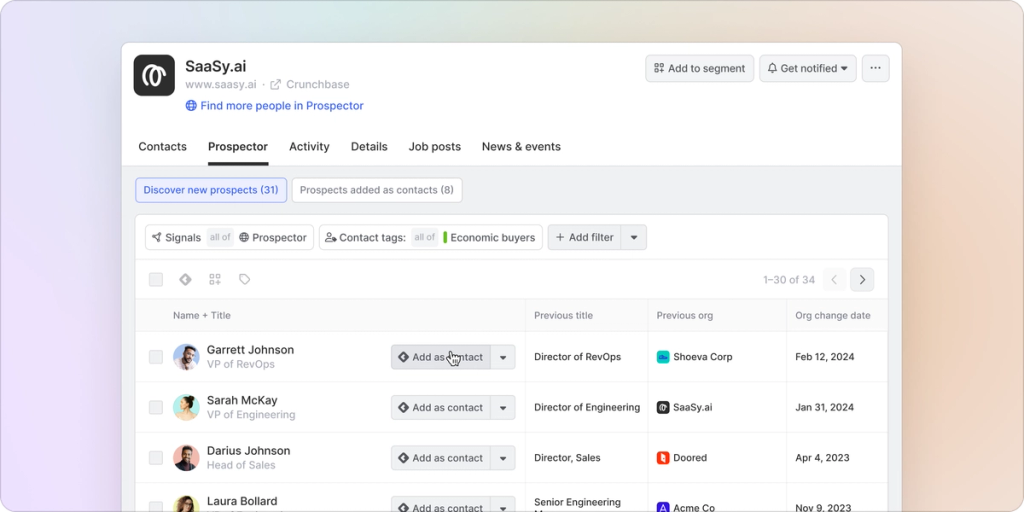1024x512 pixels.
Task: Add Garrett Johnson as contact
Action: [441, 357]
